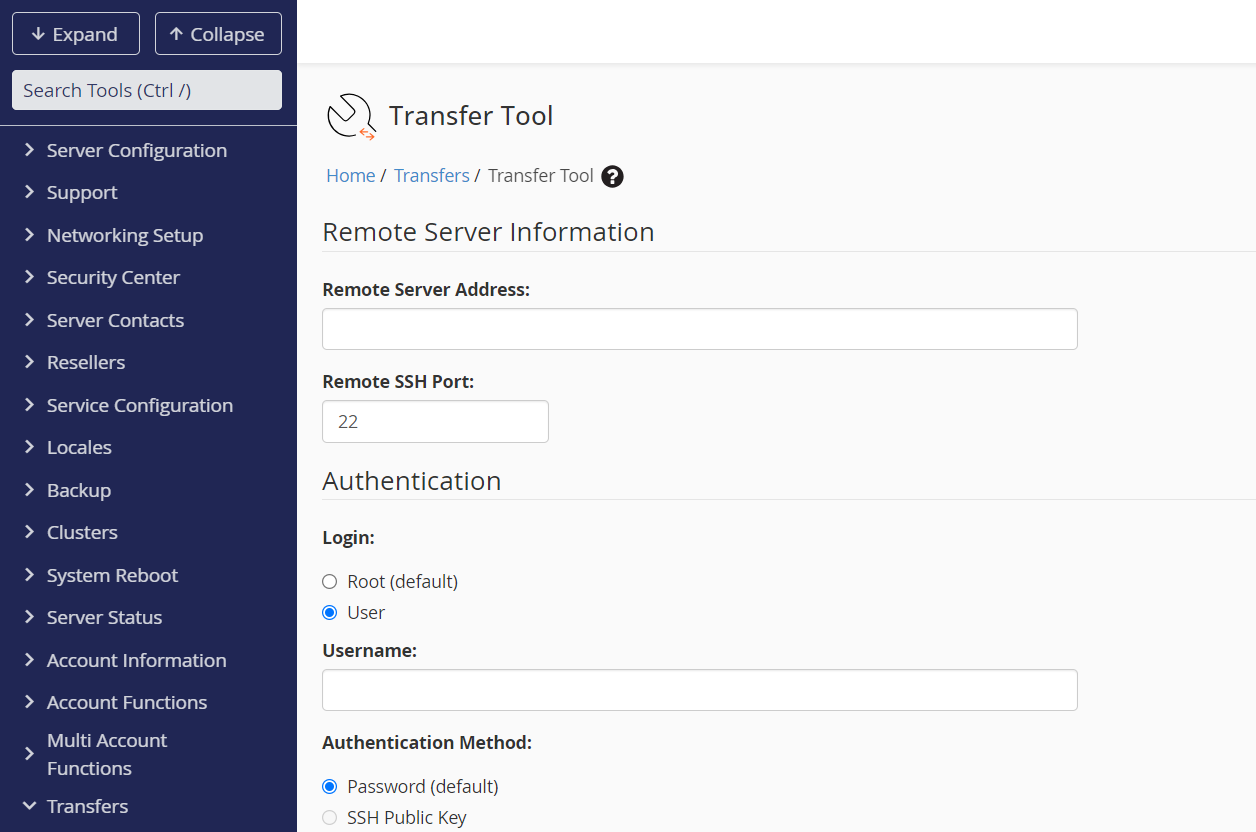The height and width of the screenshot is (832, 1256).
Task: Select the Root (default) login option
Action: click(x=330, y=581)
